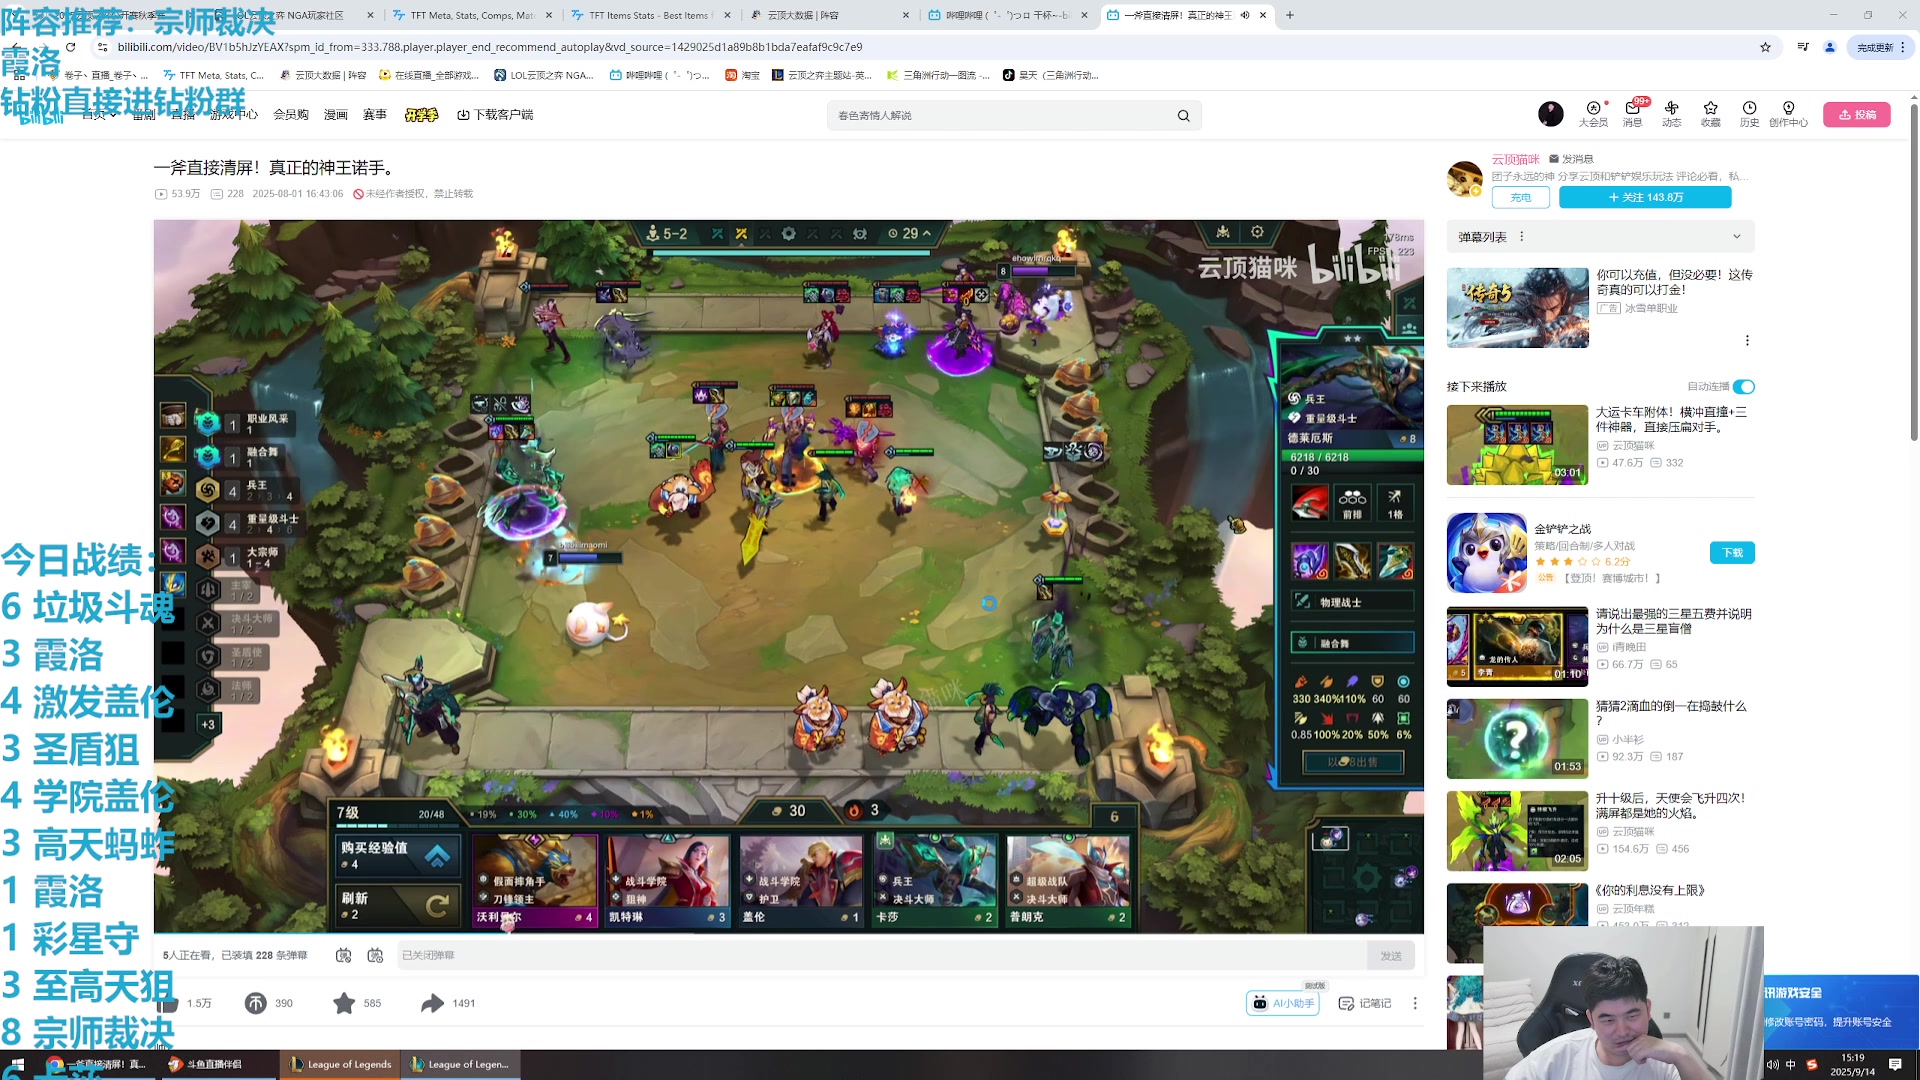Click 下载 for 金铲铲之战

1732,553
